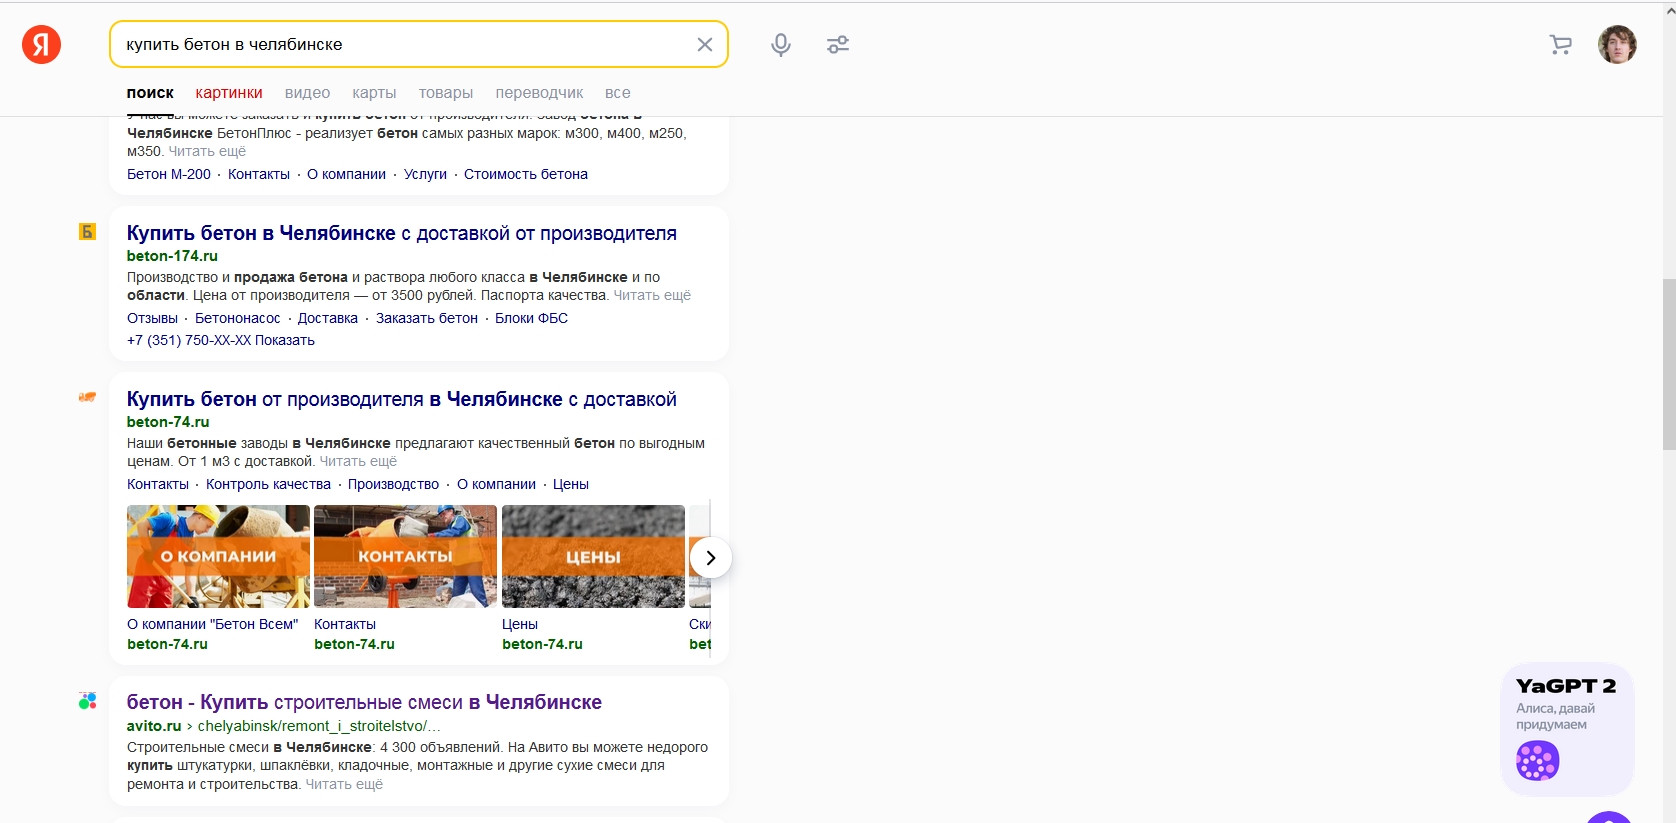Expand Читать ещё in the beton-174.ru snippet

(x=652, y=295)
